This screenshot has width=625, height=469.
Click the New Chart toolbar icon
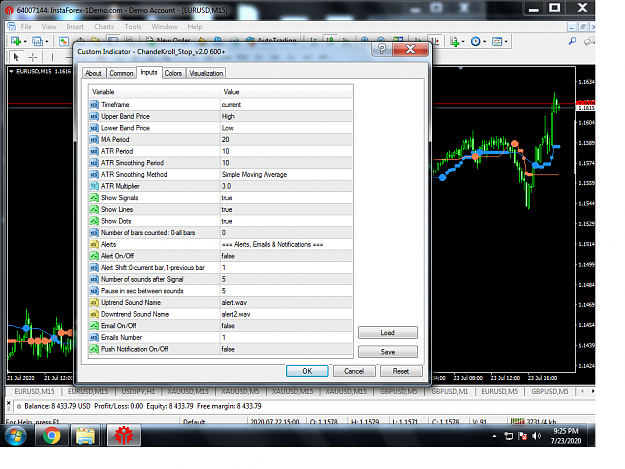(x=16, y=41)
